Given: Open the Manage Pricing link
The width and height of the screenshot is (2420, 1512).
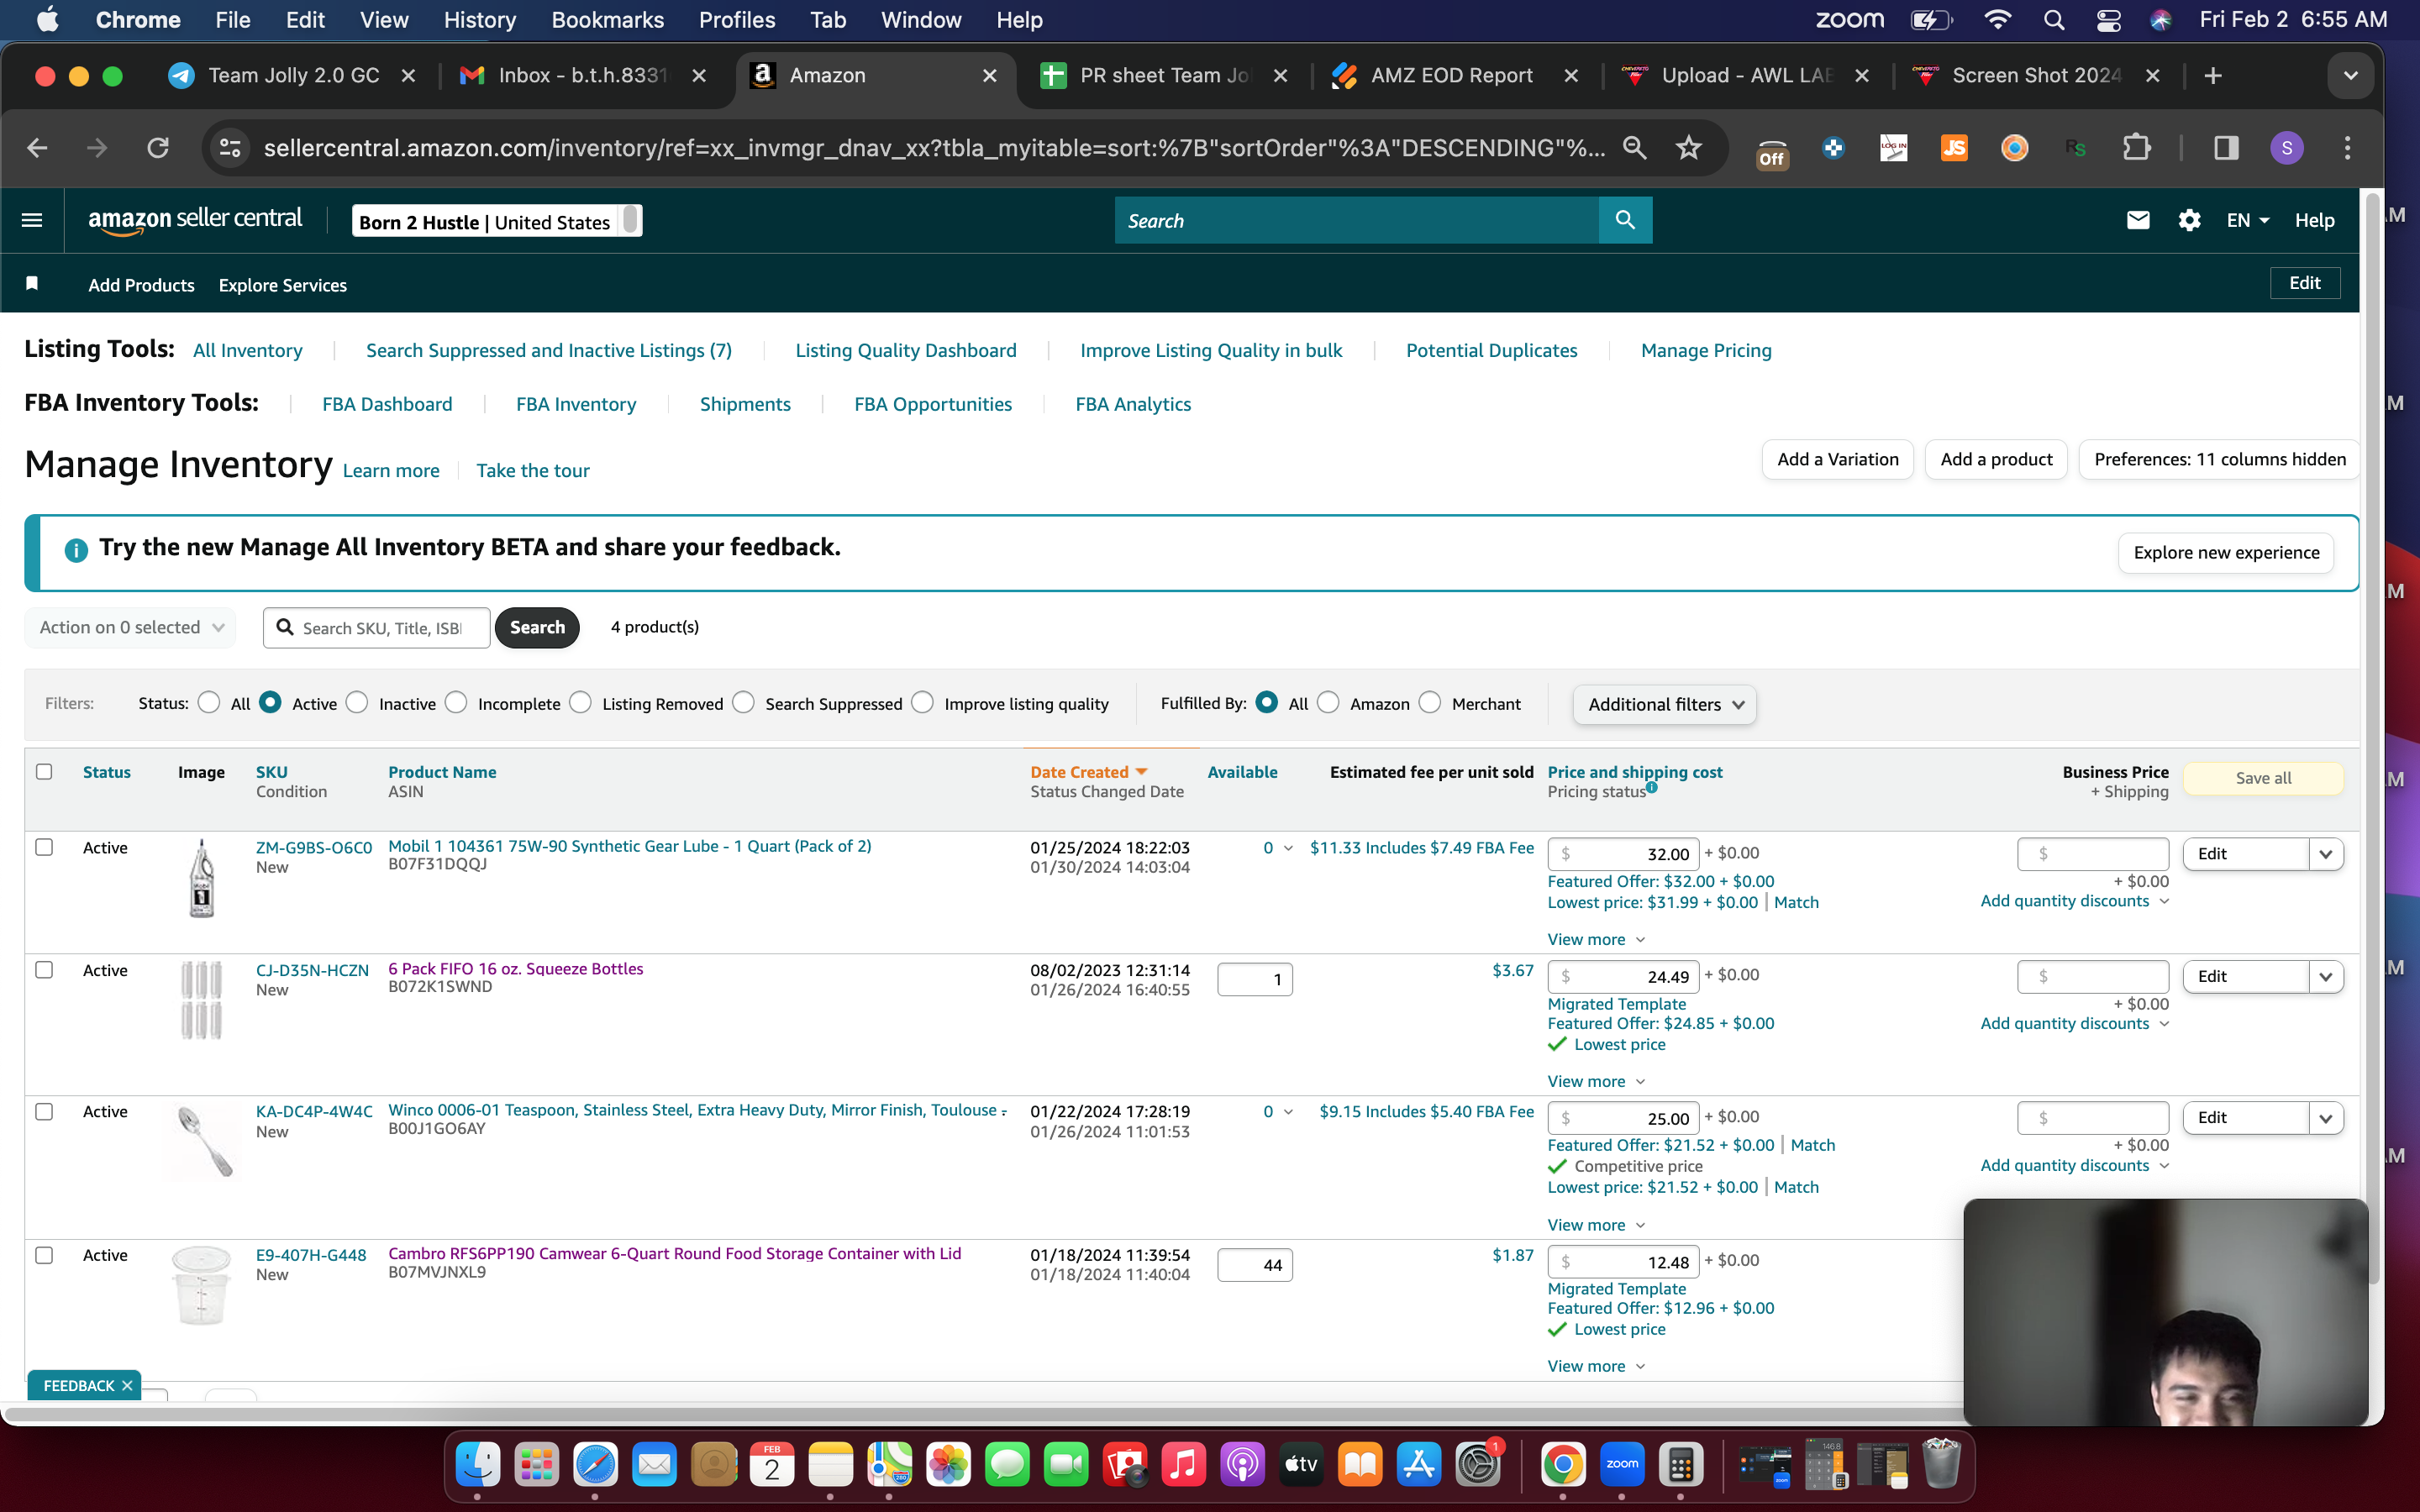Looking at the screenshot, I should (x=1706, y=350).
